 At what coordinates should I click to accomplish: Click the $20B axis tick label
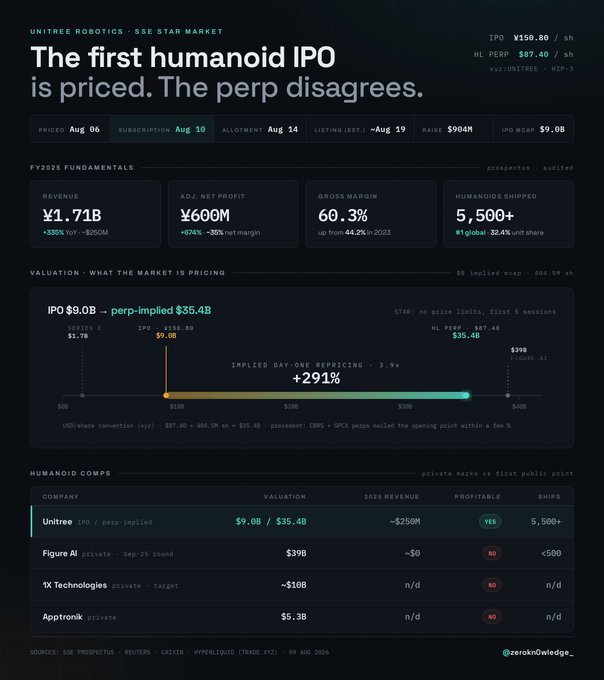point(291,407)
